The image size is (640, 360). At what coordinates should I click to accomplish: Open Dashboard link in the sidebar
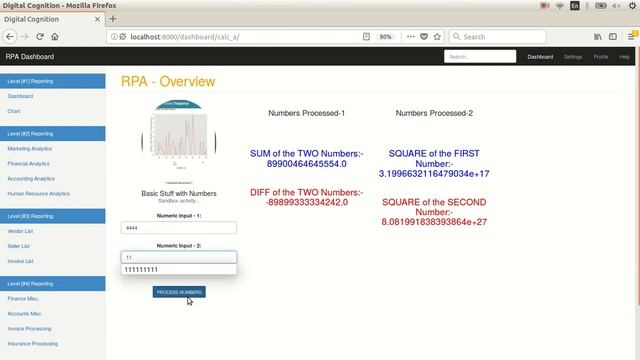click(20, 96)
